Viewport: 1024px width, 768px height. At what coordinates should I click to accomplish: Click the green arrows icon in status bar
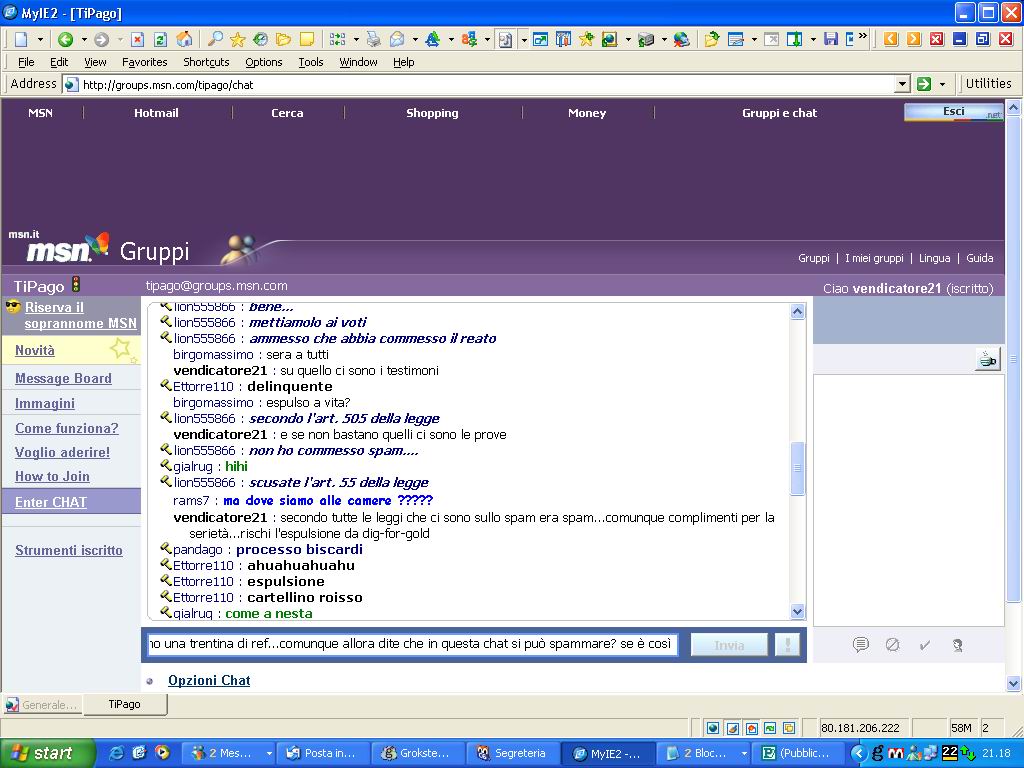[x=770, y=728]
